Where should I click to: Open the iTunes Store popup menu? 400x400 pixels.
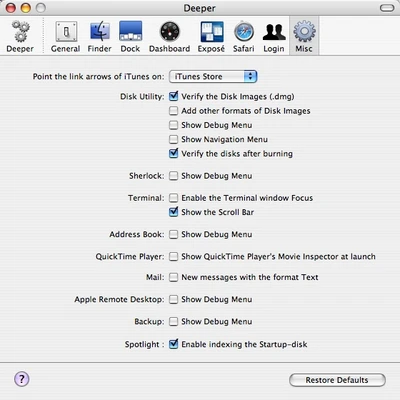point(213,77)
